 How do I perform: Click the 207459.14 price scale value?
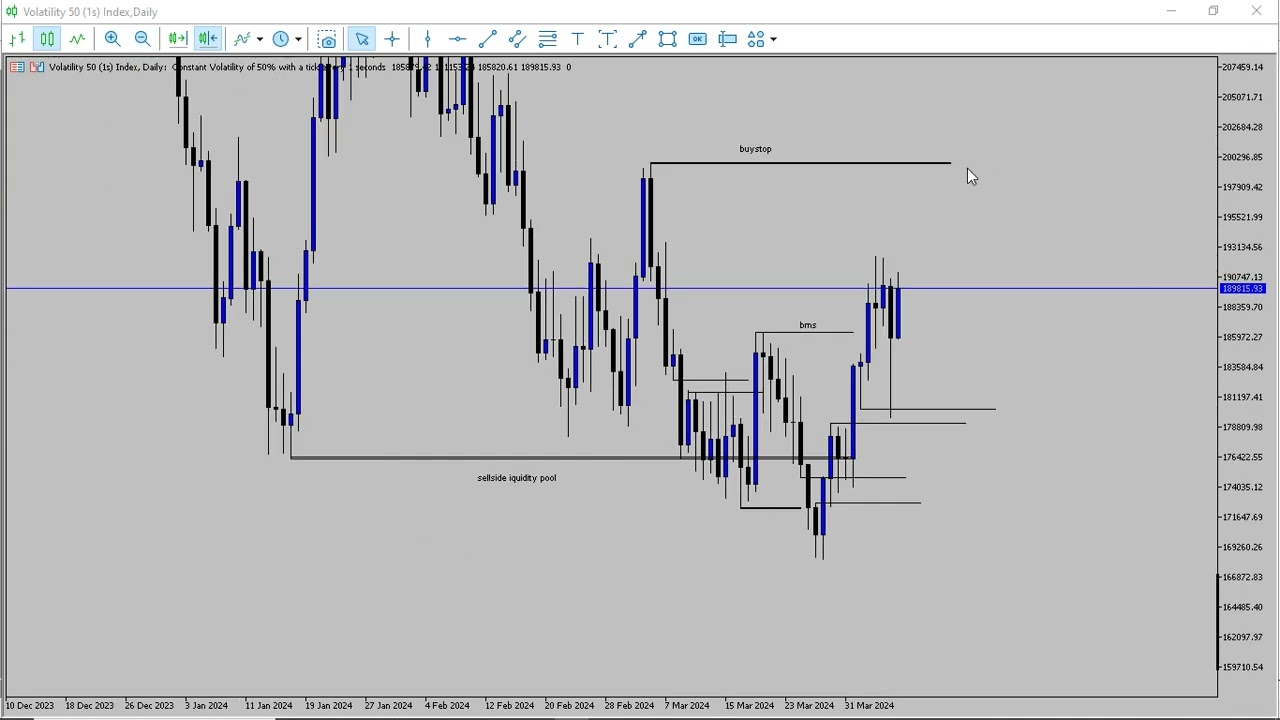[1242, 67]
